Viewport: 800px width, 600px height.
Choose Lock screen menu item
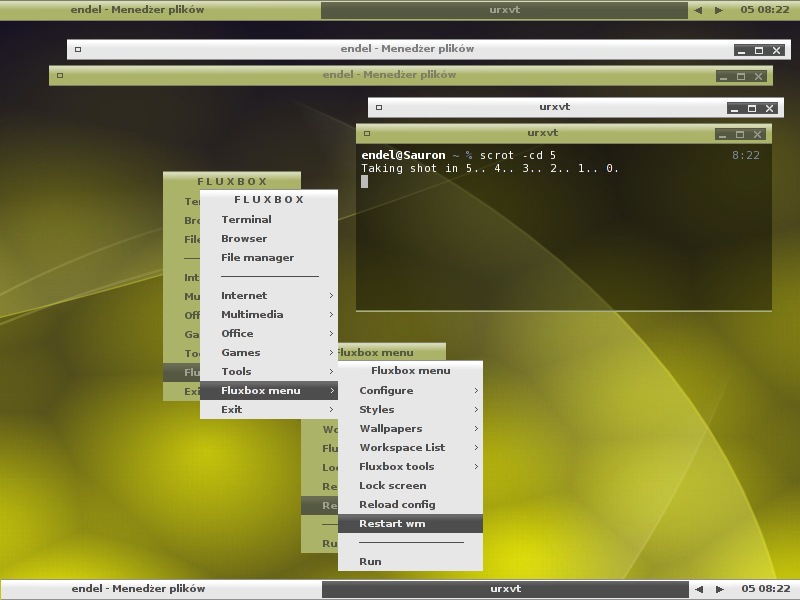pyautogui.click(x=410, y=485)
